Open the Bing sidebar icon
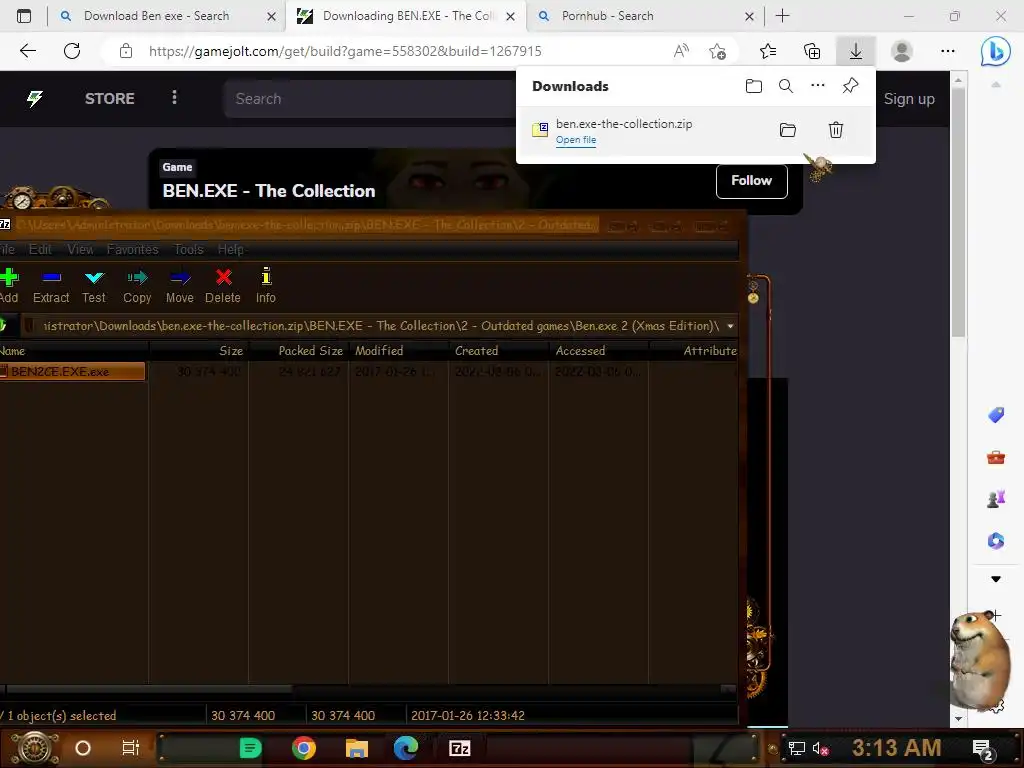 coord(995,51)
